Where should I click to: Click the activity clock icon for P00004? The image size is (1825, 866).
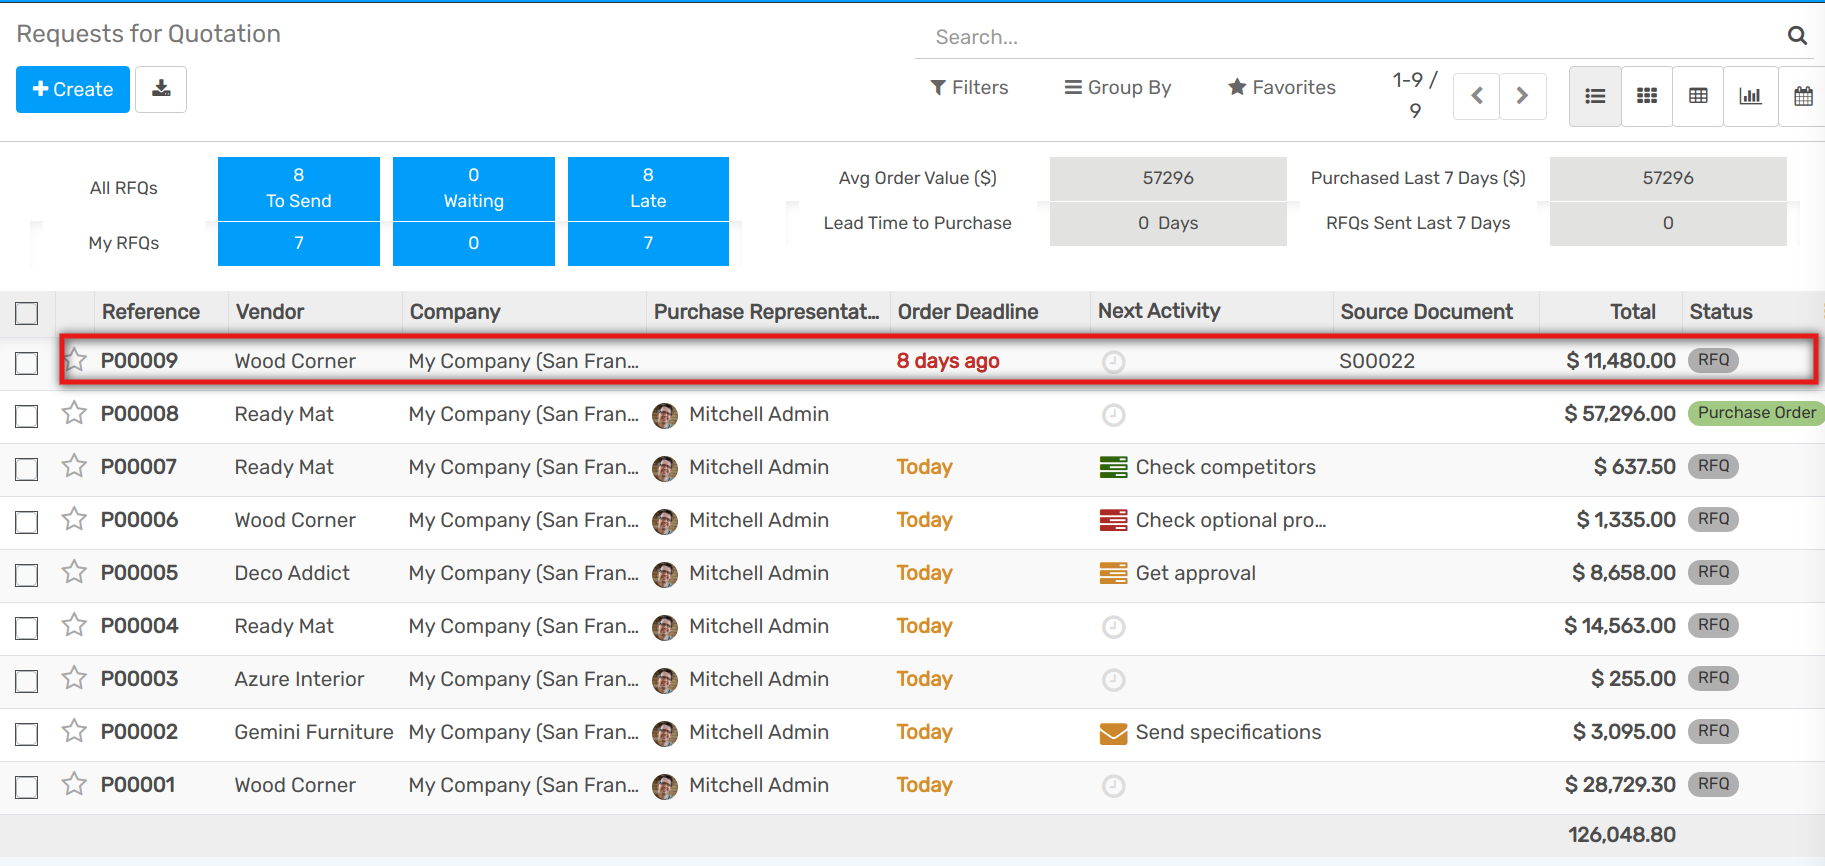pyautogui.click(x=1113, y=627)
